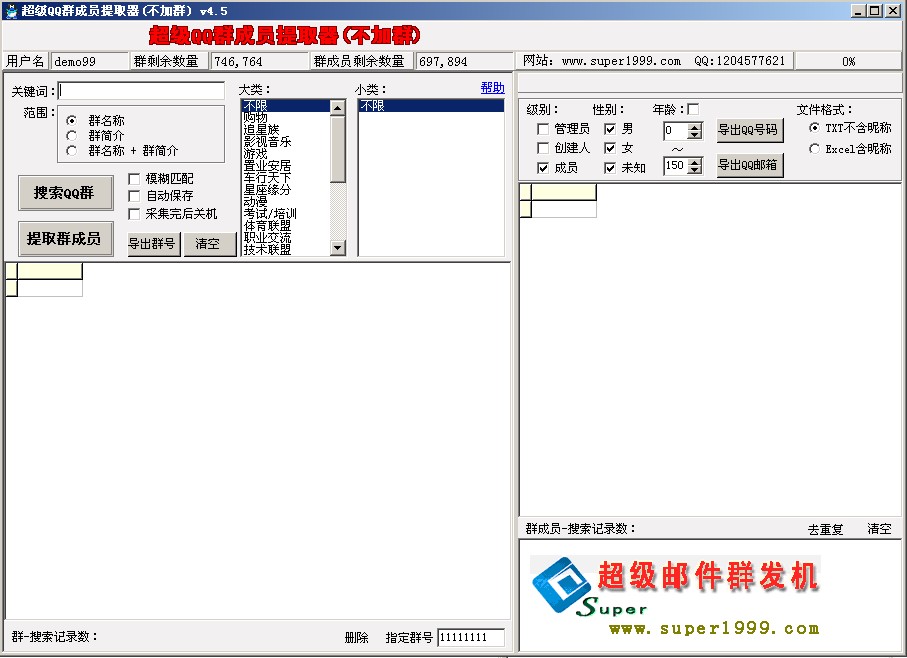Decrease the minimum age spinner

tap(695, 135)
